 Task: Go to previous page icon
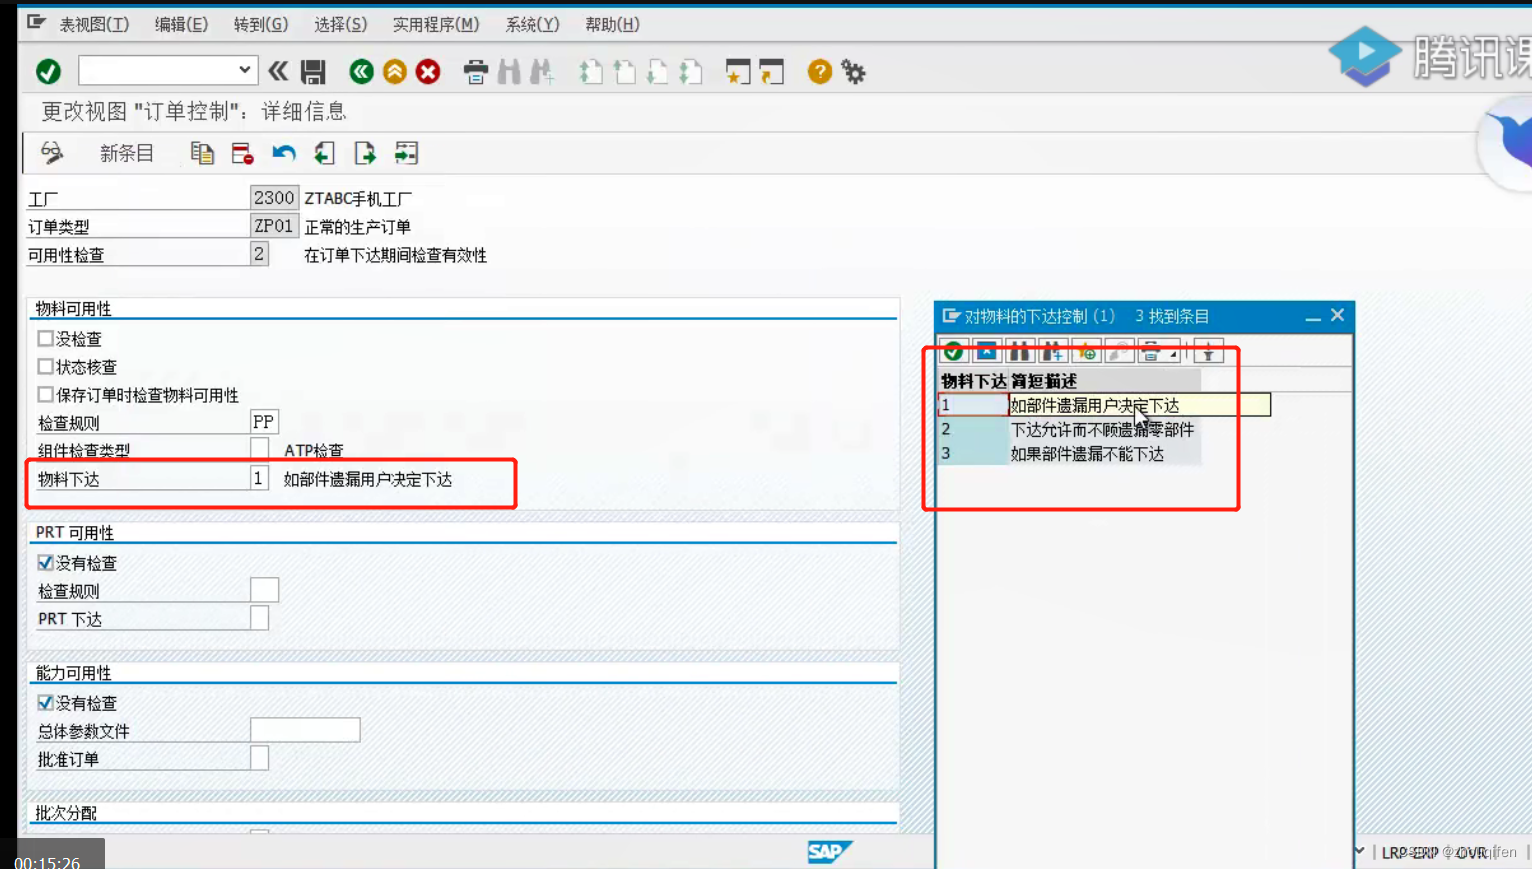point(625,71)
